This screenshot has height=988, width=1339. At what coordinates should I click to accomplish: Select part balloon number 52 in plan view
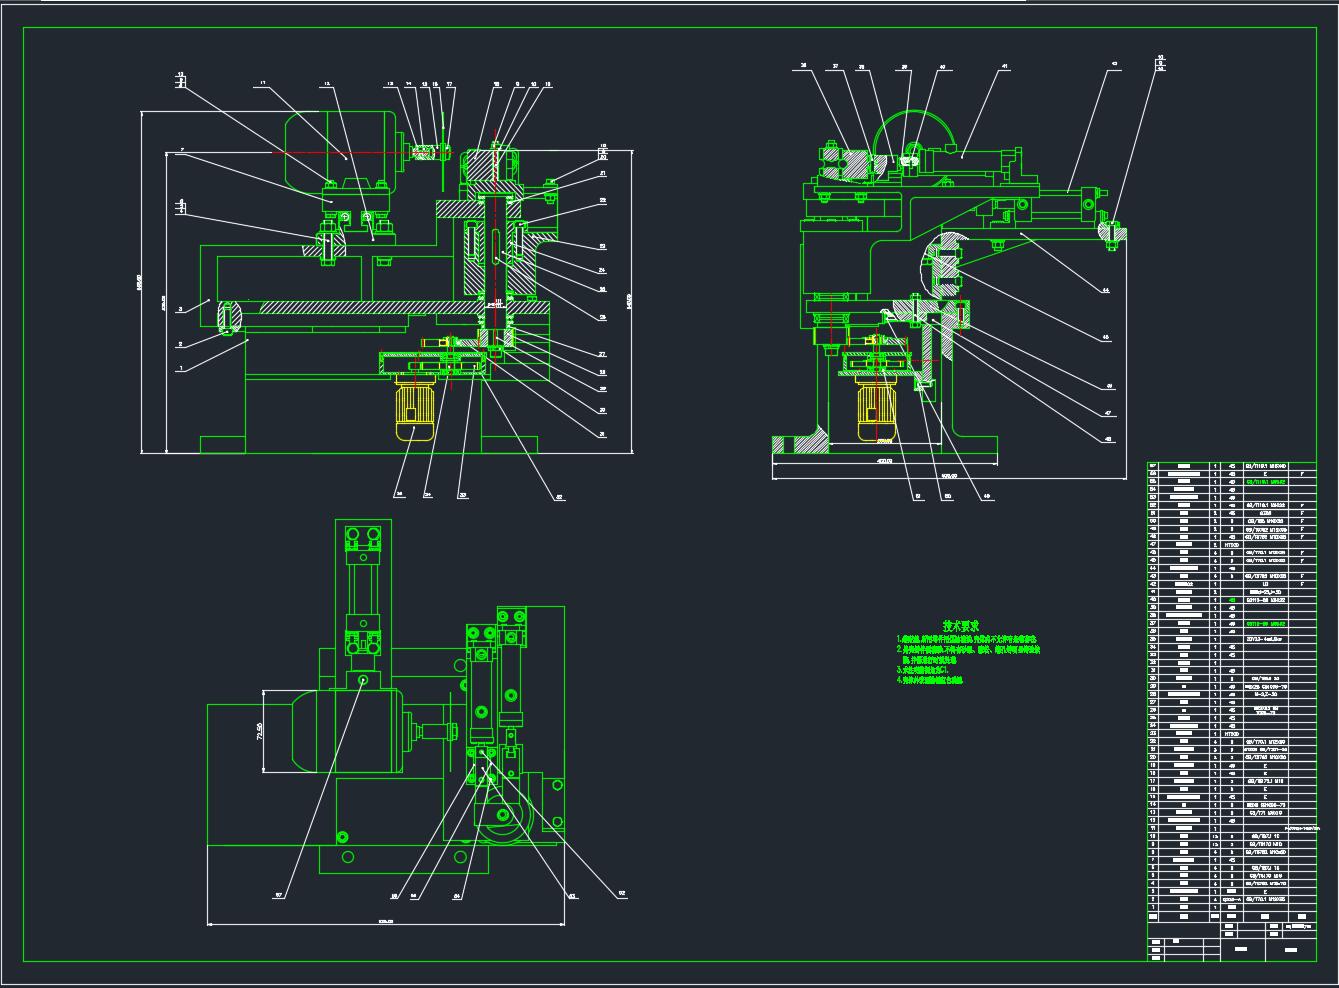click(621, 895)
